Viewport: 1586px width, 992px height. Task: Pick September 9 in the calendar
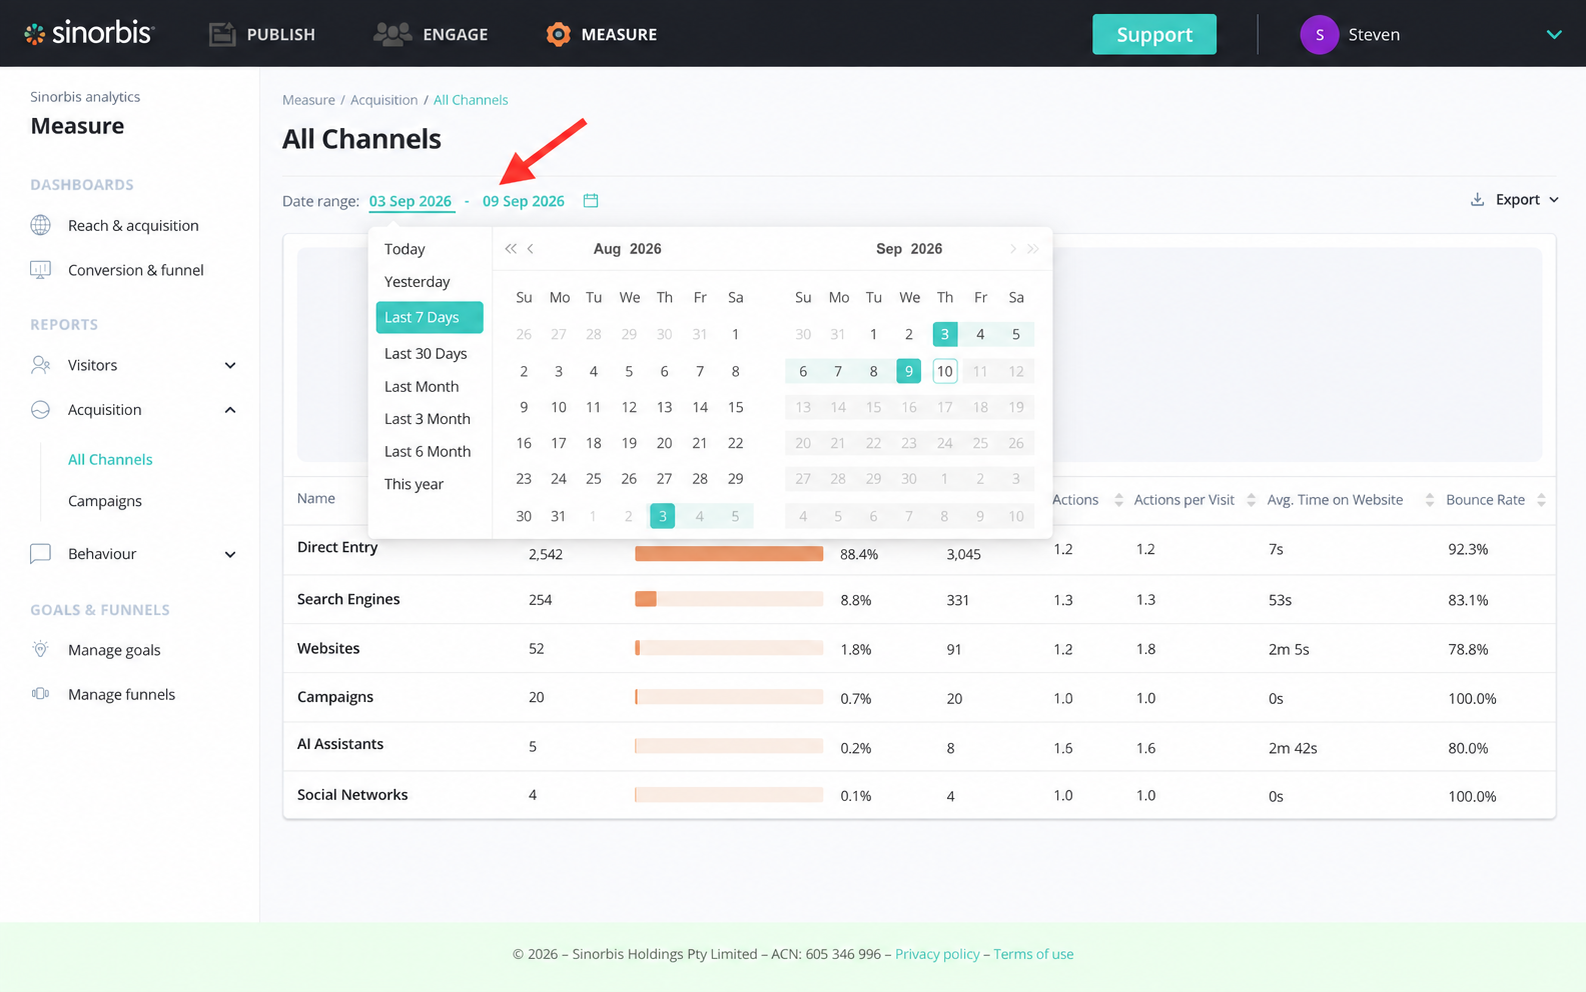tap(909, 371)
